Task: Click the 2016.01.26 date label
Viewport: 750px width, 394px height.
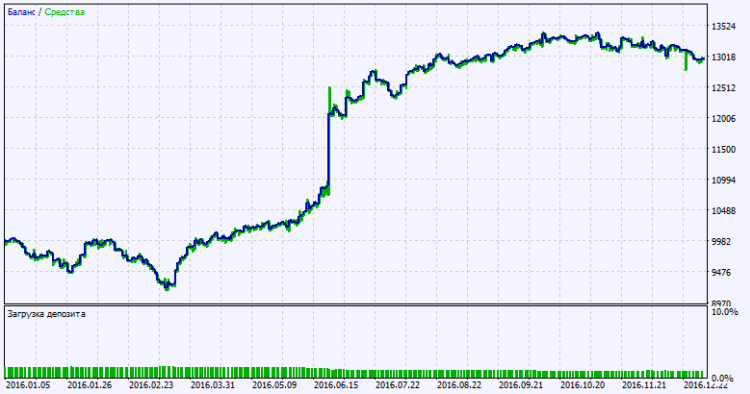Action: coord(89,385)
